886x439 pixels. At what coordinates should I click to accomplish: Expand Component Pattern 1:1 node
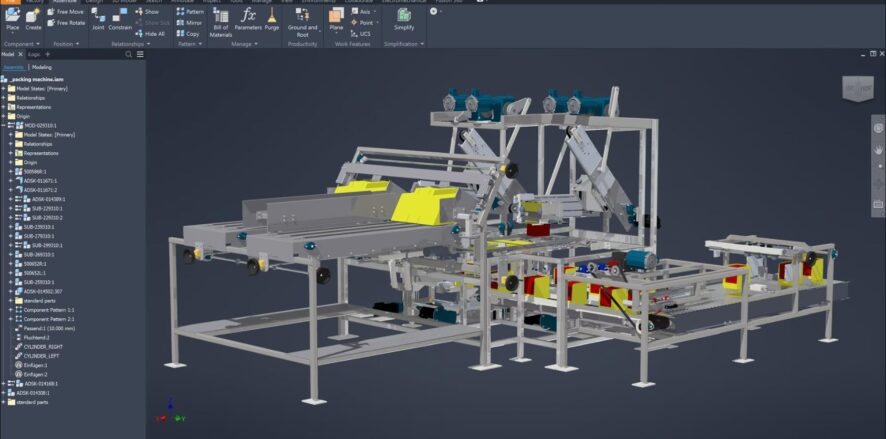click(10, 310)
